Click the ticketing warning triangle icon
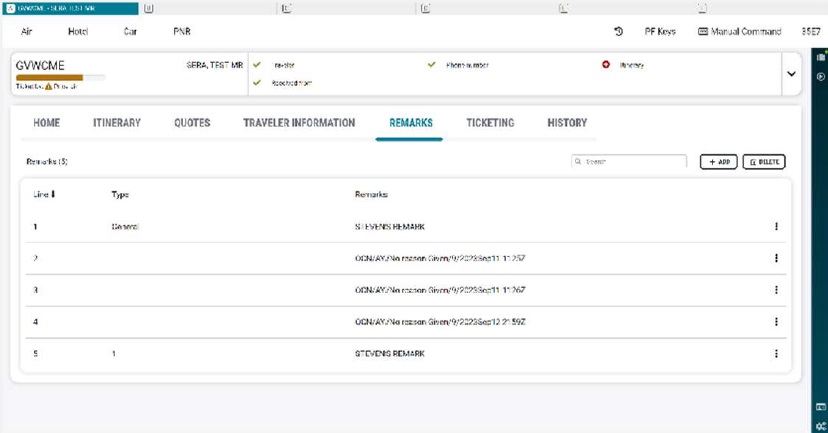The width and height of the screenshot is (828, 433). coord(49,86)
